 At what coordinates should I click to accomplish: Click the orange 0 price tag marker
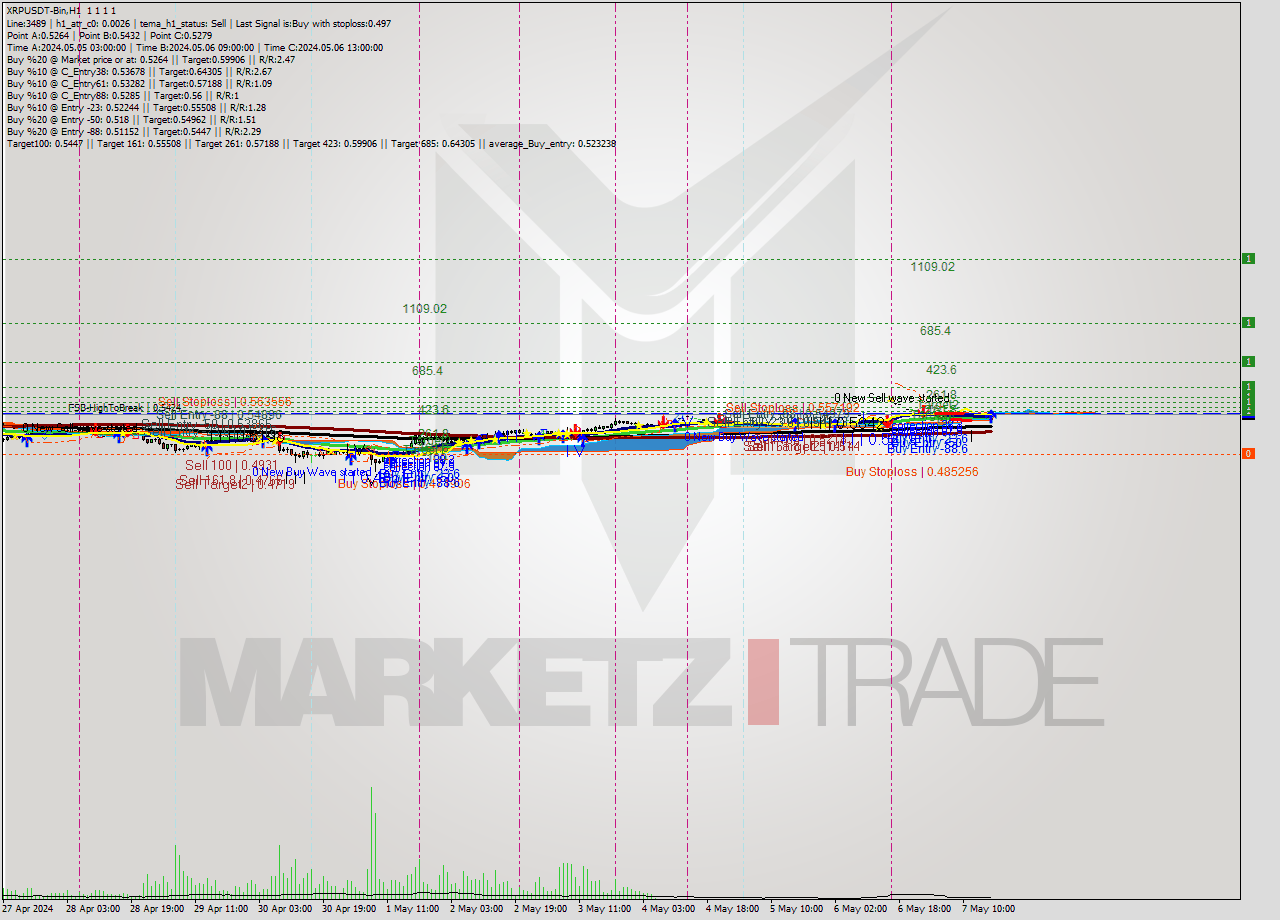[x=1248, y=454]
